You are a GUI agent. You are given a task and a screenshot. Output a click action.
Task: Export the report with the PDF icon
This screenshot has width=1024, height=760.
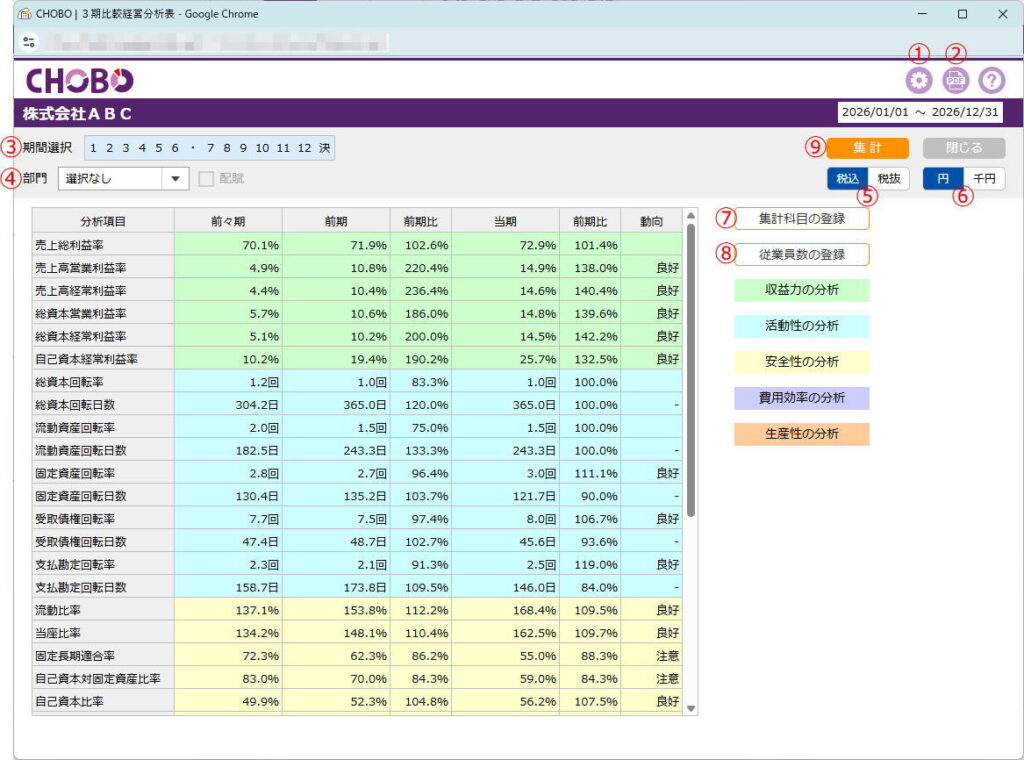[x=955, y=81]
